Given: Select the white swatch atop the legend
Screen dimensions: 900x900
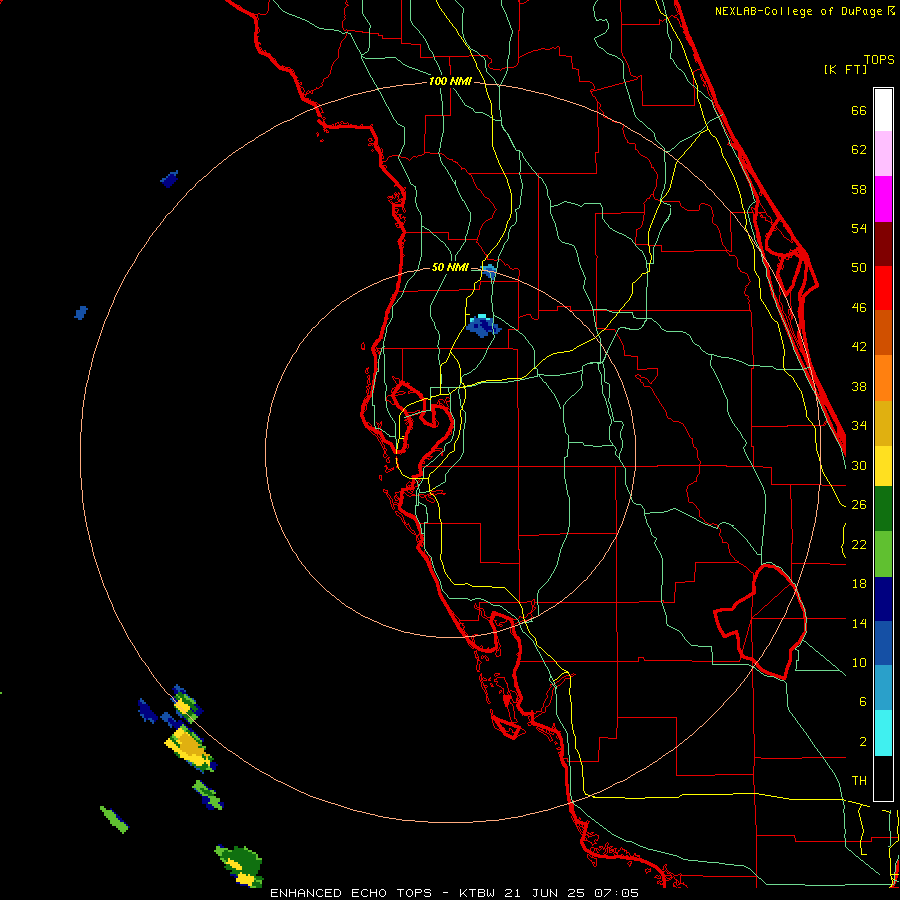Looking at the screenshot, I should tap(883, 110).
